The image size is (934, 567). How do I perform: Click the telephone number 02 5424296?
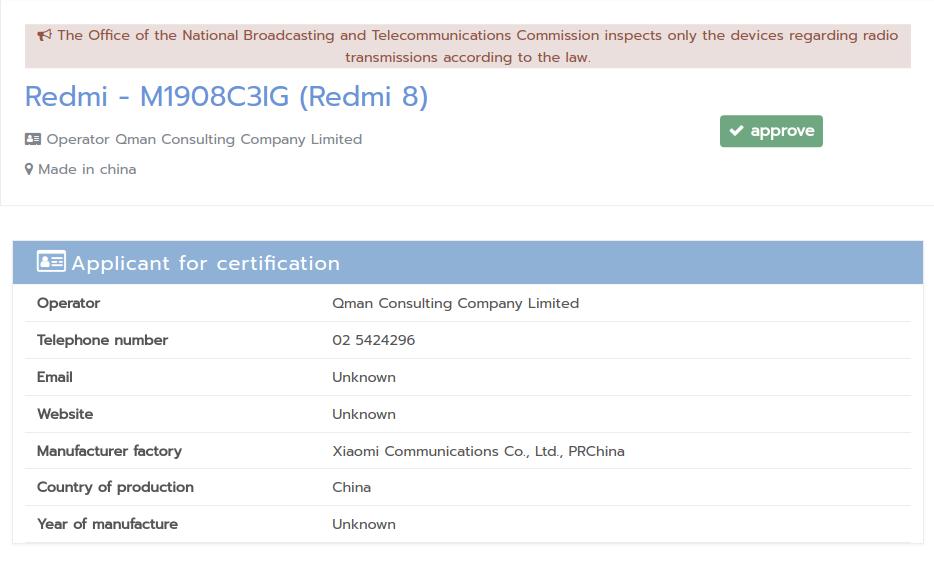tap(373, 340)
